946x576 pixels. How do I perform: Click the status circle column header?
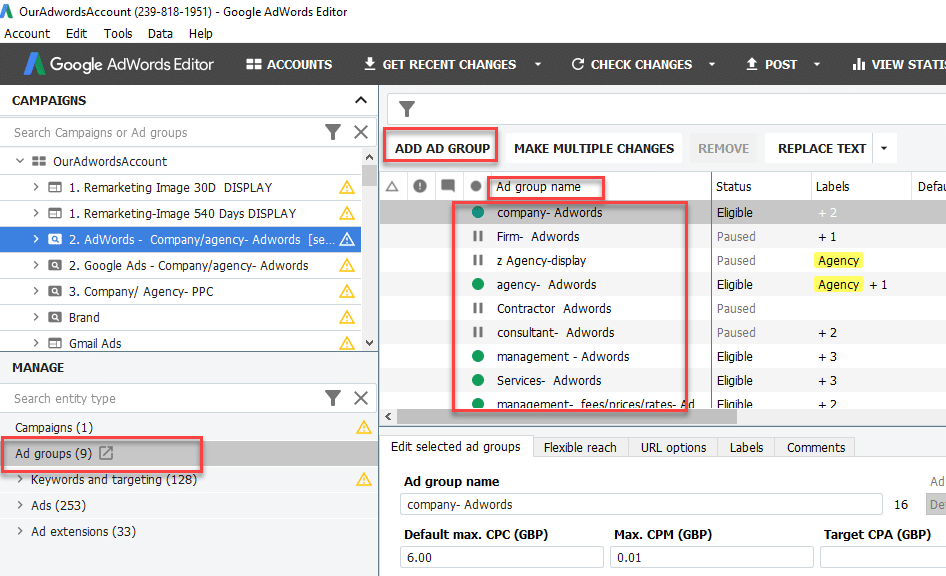[476, 186]
